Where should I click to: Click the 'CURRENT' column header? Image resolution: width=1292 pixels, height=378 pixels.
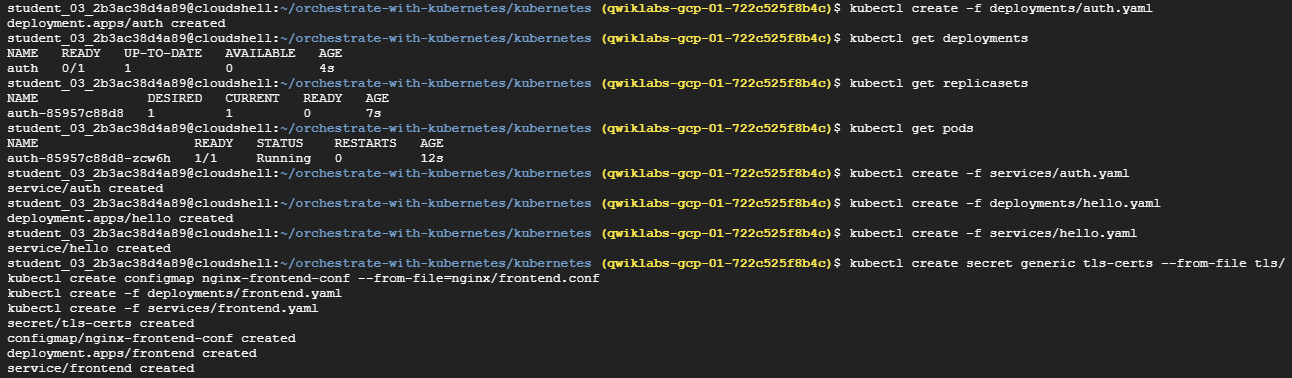pyautogui.click(x=252, y=98)
